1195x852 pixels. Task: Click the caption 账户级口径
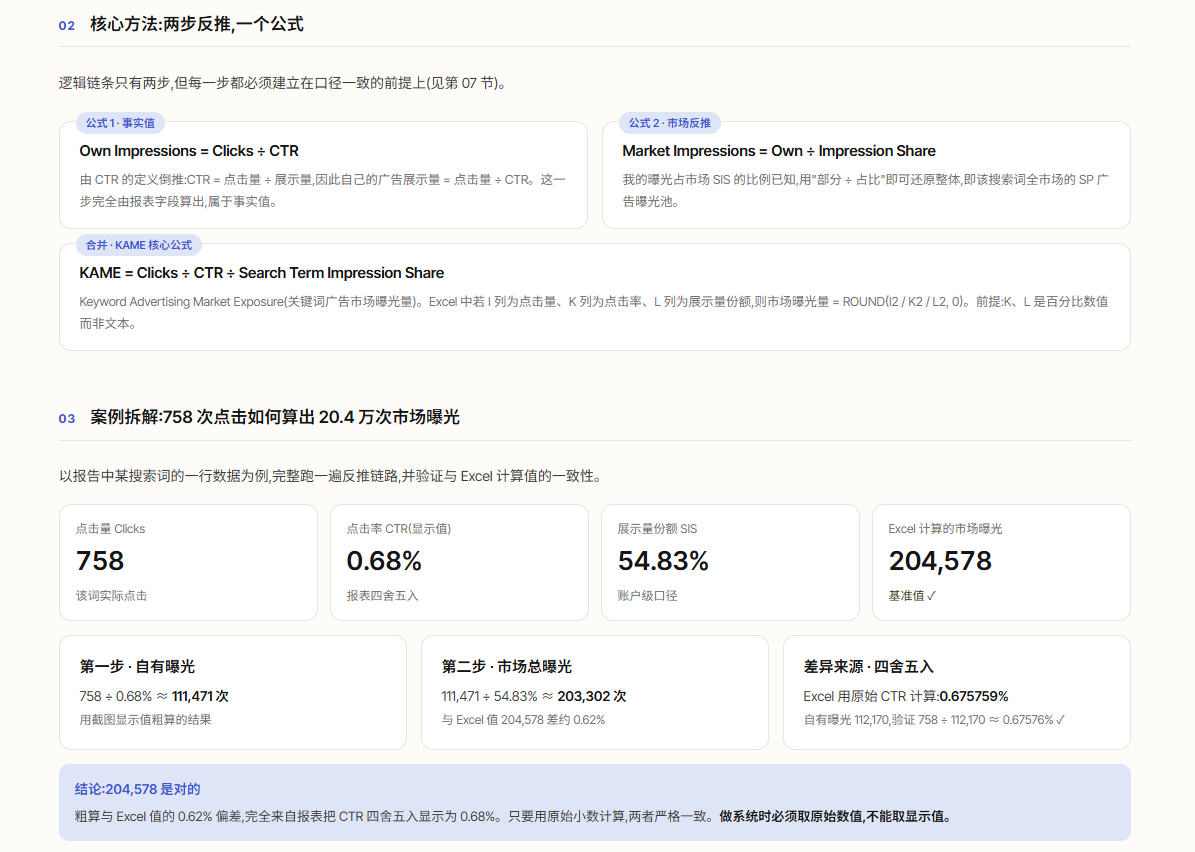[x=647, y=596]
